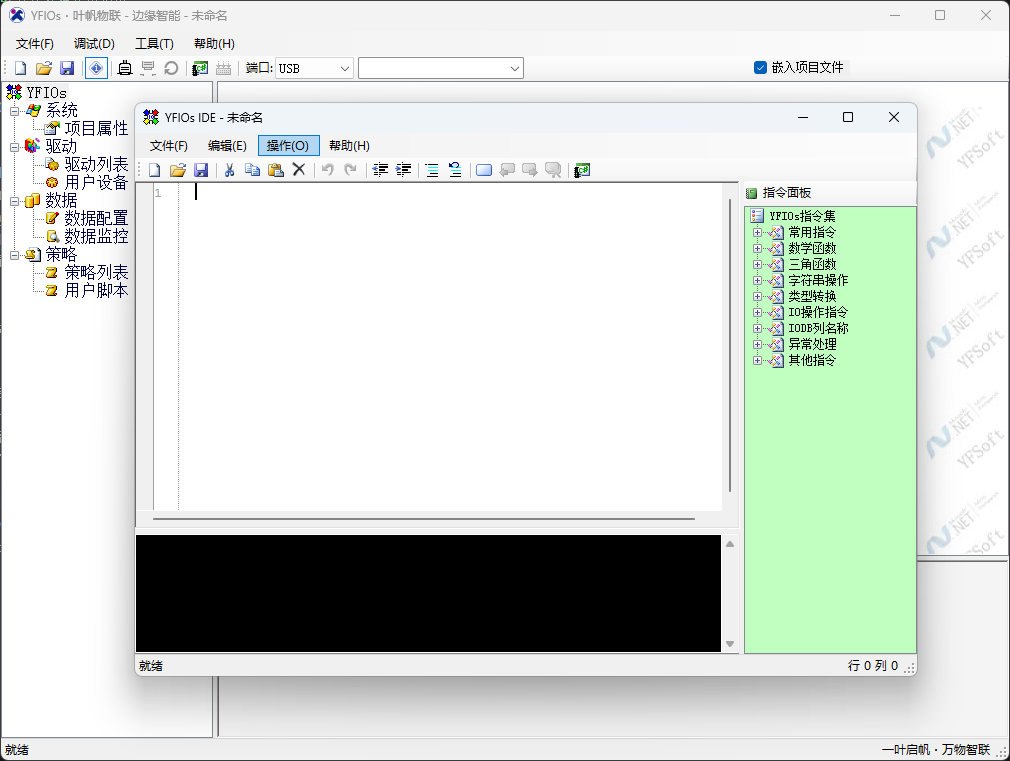Open 文件(F) menu in YFIOs IDE window

tap(169, 146)
